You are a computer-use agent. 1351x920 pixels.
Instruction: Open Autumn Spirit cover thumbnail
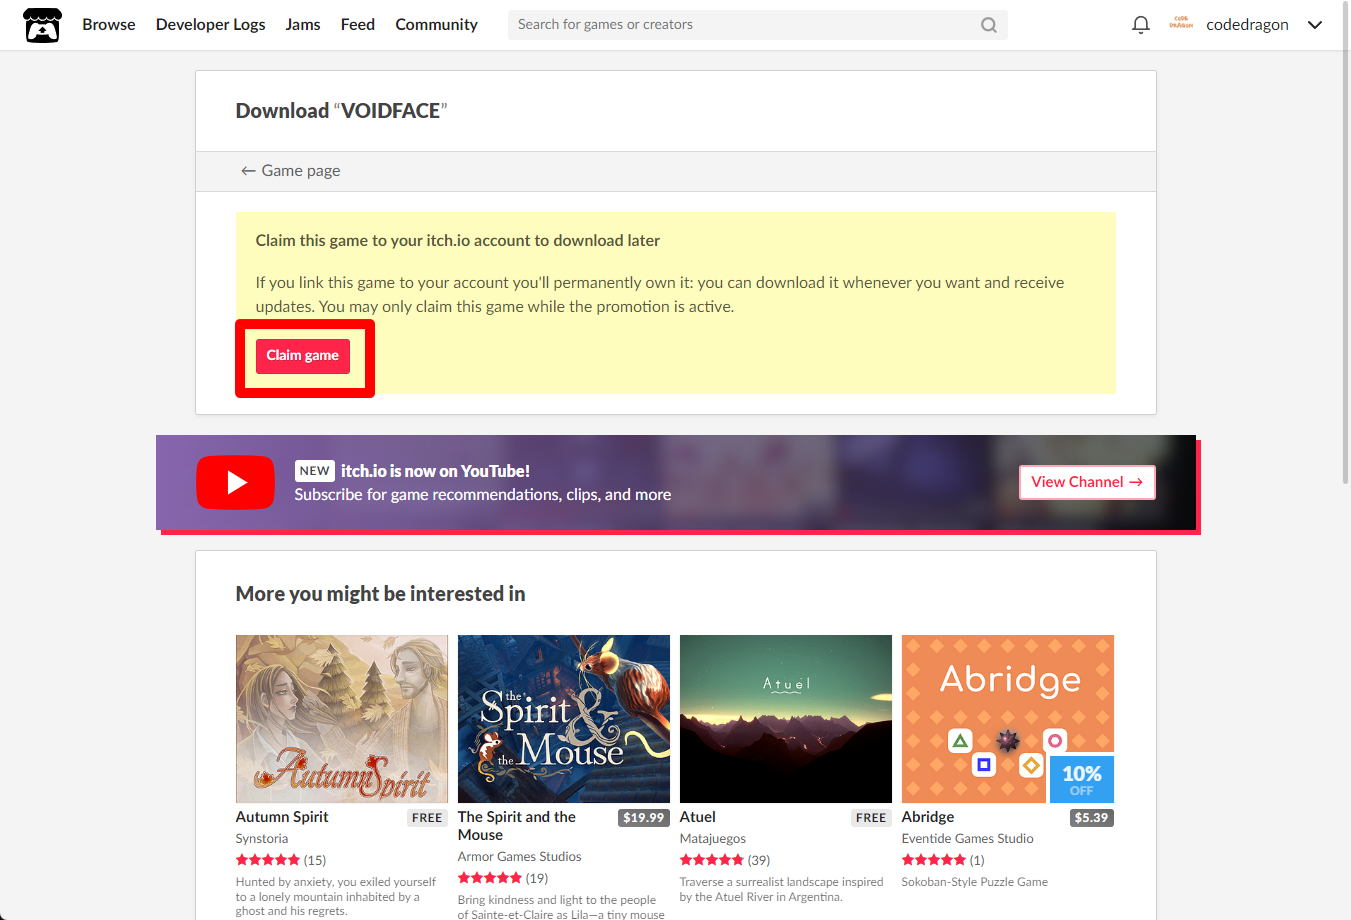pos(342,719)
